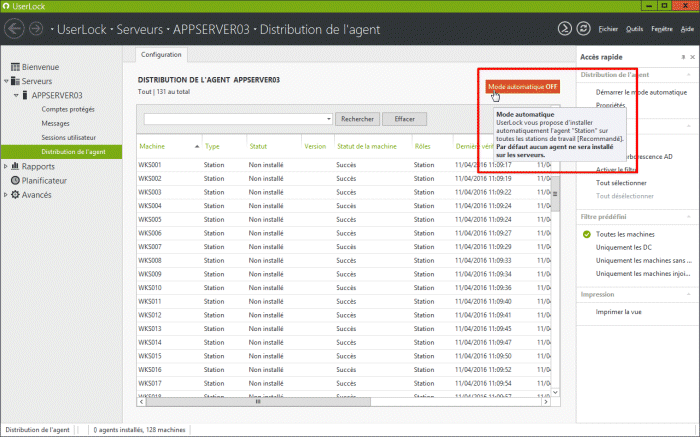Select Toutes les machines filter
Screen dimensions: 700x437
[x=625, y=234]
